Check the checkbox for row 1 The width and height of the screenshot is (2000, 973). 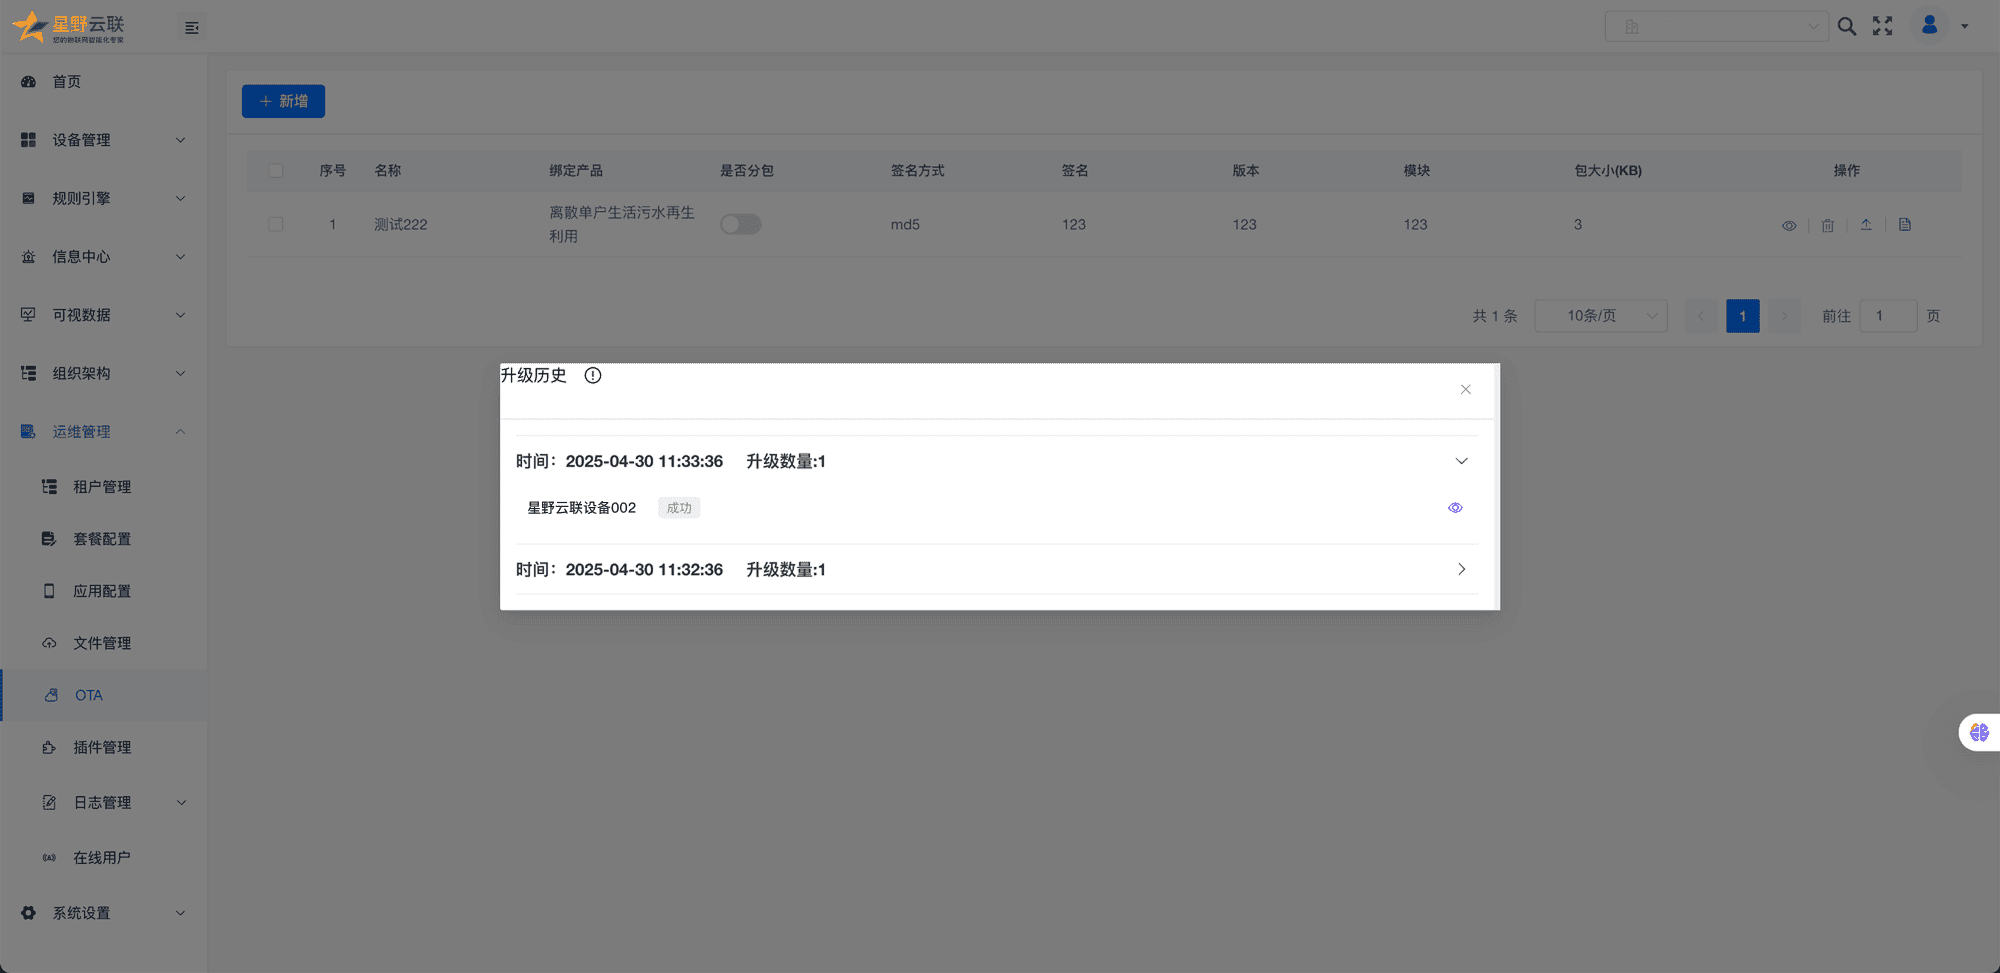coord(276,225)
